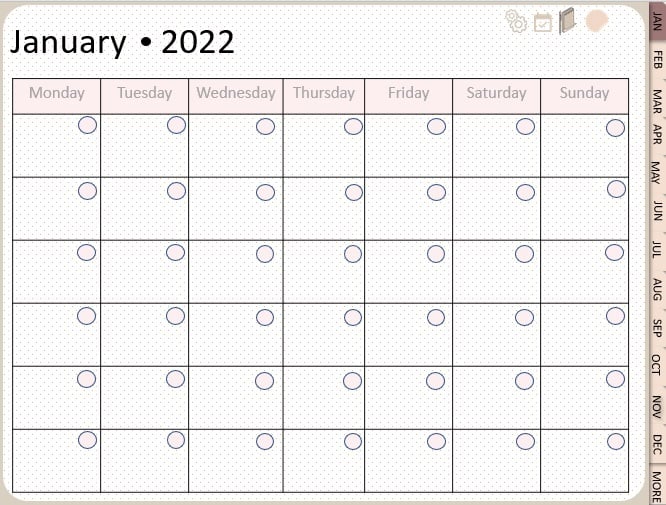The width and height of the screenshot is (666, 505).
Task: Switch to the JUN tab
Action: [657, 210]
